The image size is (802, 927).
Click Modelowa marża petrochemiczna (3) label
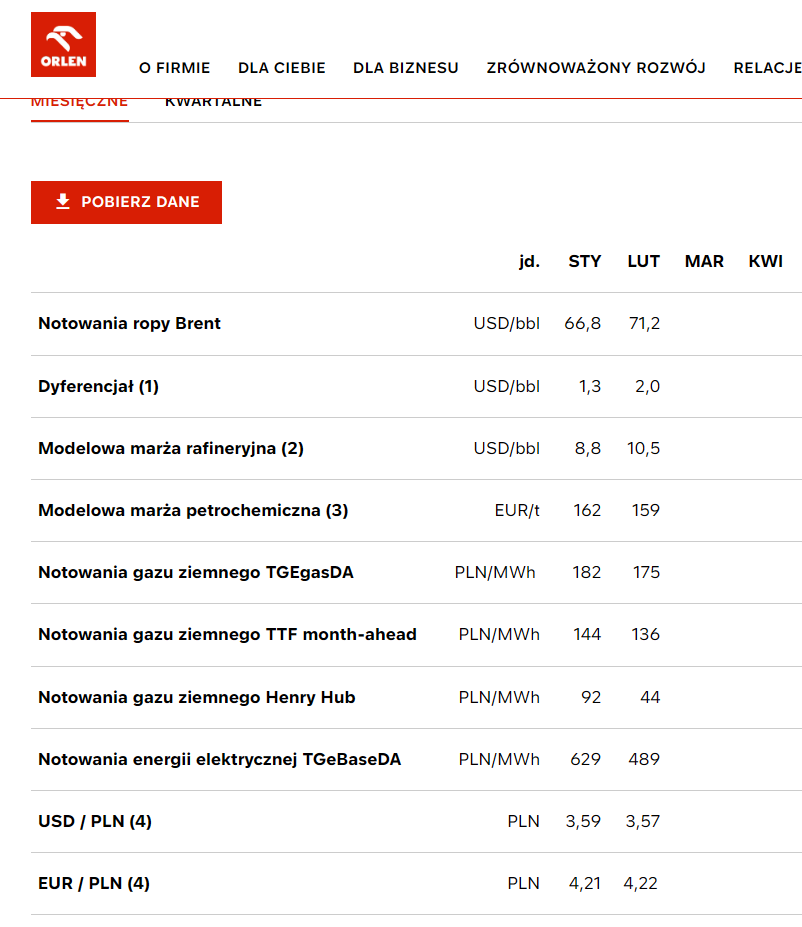pos(193,510)
